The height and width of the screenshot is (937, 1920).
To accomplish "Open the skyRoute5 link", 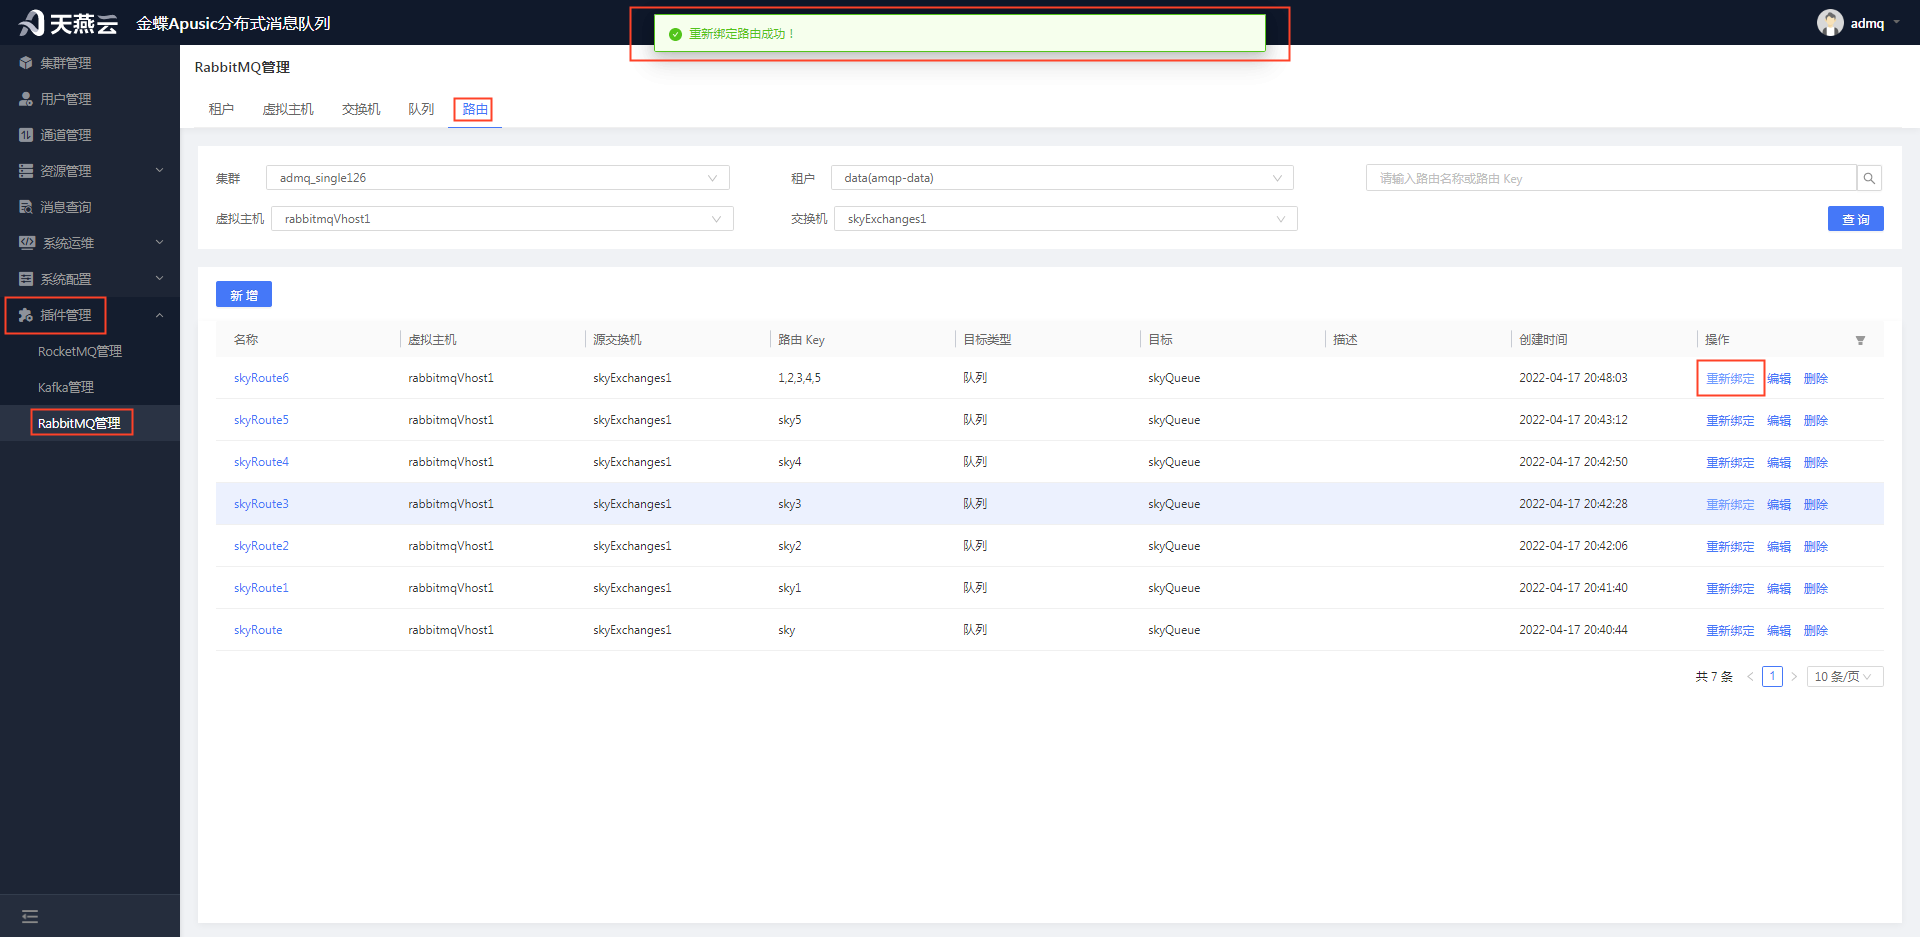I will (x=261, y=420).
